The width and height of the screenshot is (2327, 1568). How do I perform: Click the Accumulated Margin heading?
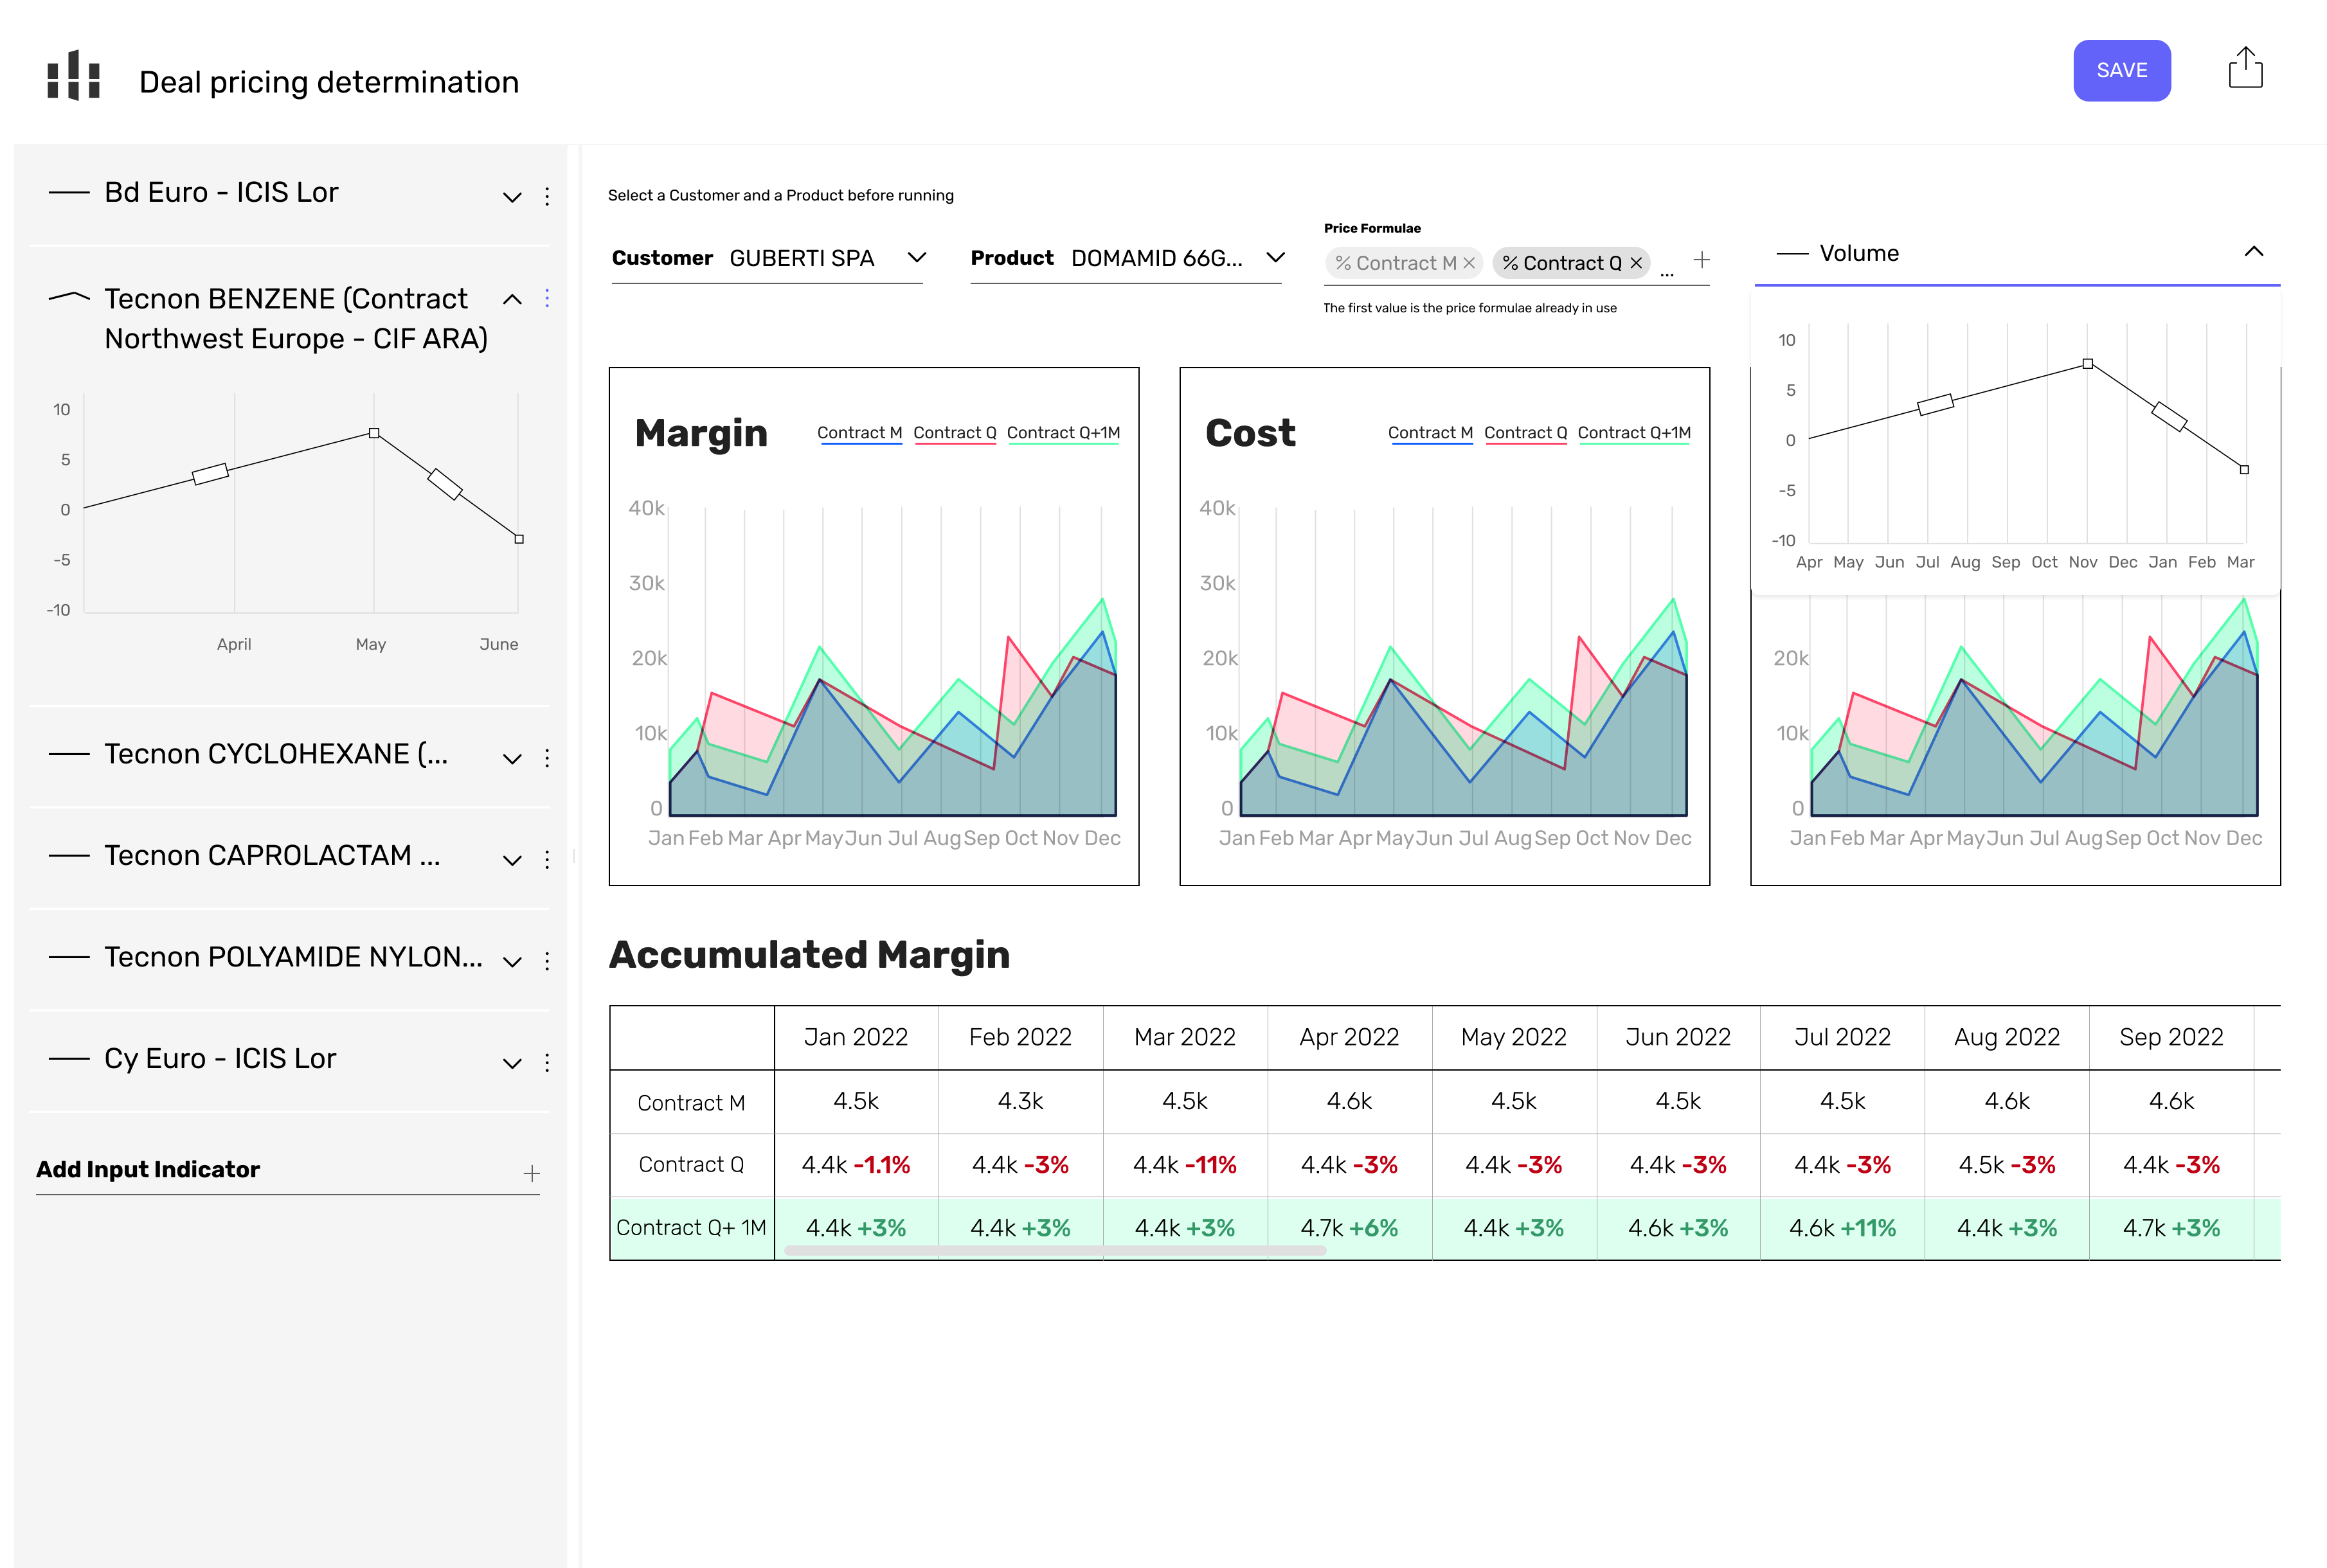(x=809, y=955)
